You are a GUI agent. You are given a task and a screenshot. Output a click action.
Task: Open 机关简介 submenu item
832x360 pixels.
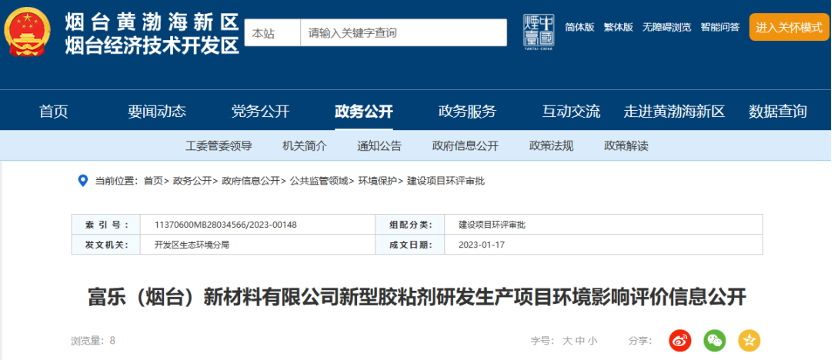305,146
